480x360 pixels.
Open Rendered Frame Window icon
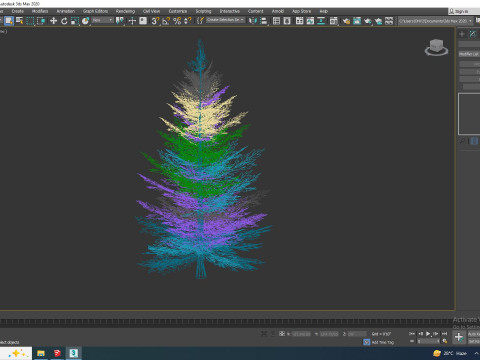[x=357, y=21]
